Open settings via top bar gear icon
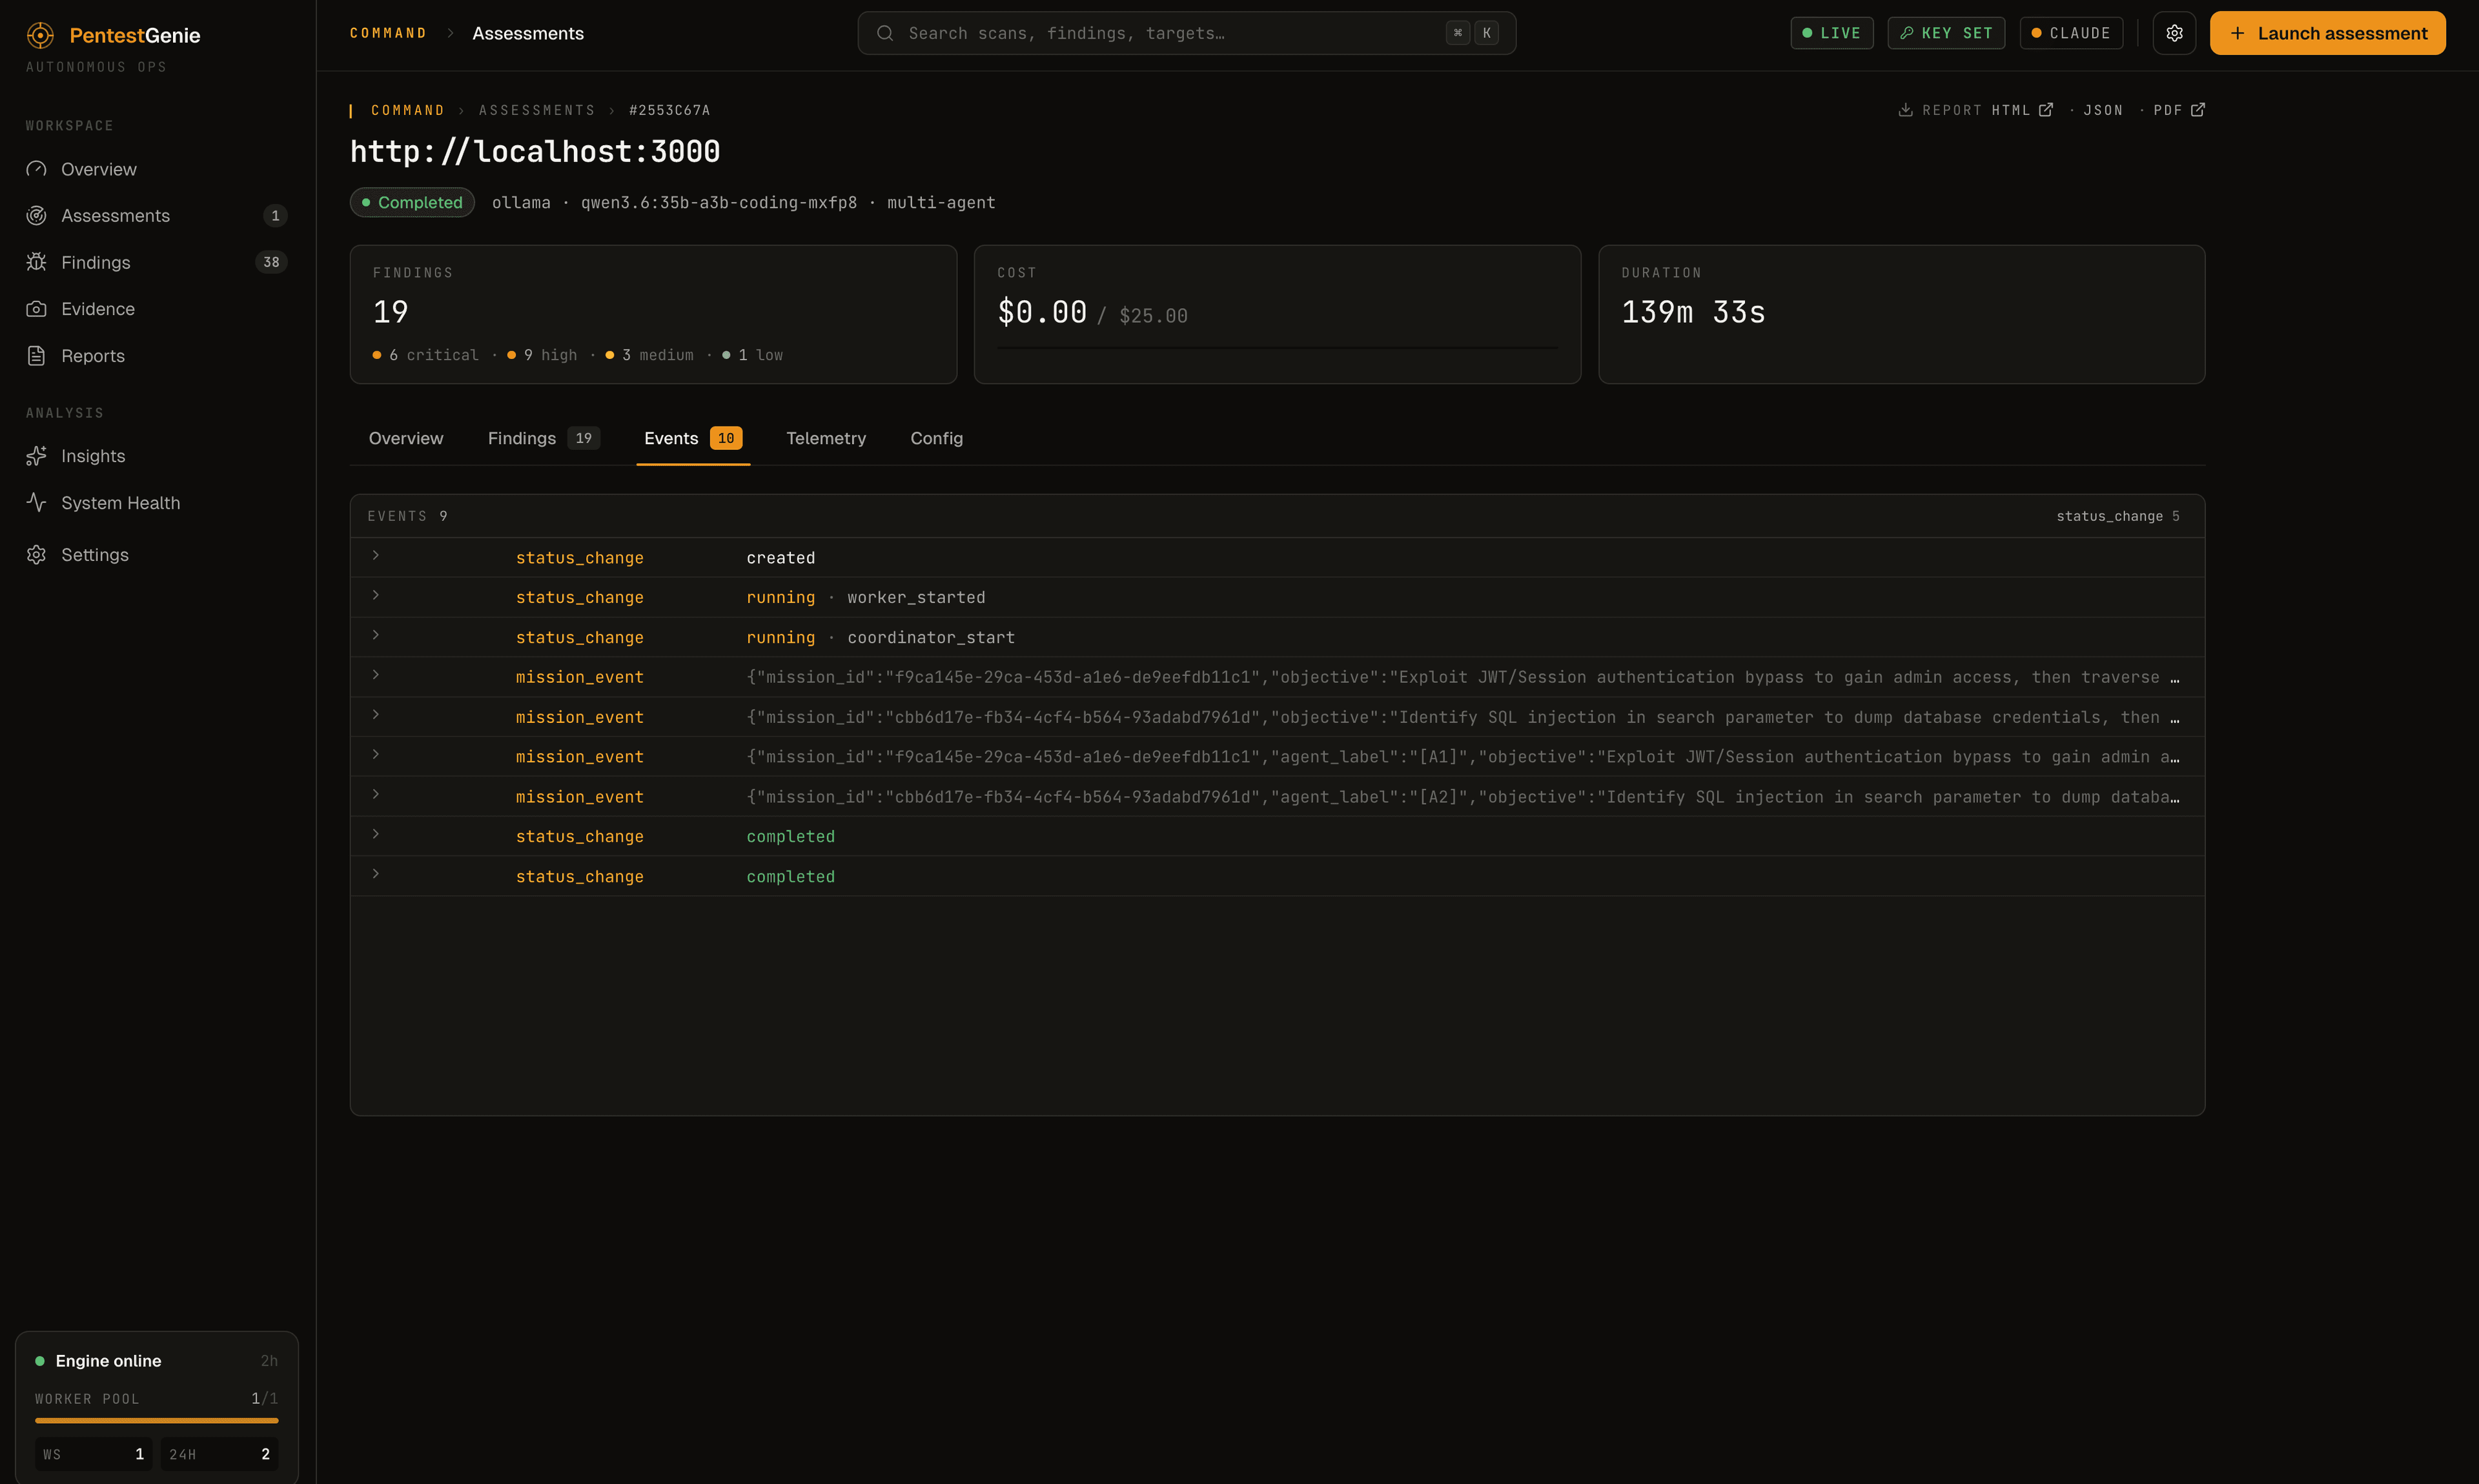 coord(2174,33)
